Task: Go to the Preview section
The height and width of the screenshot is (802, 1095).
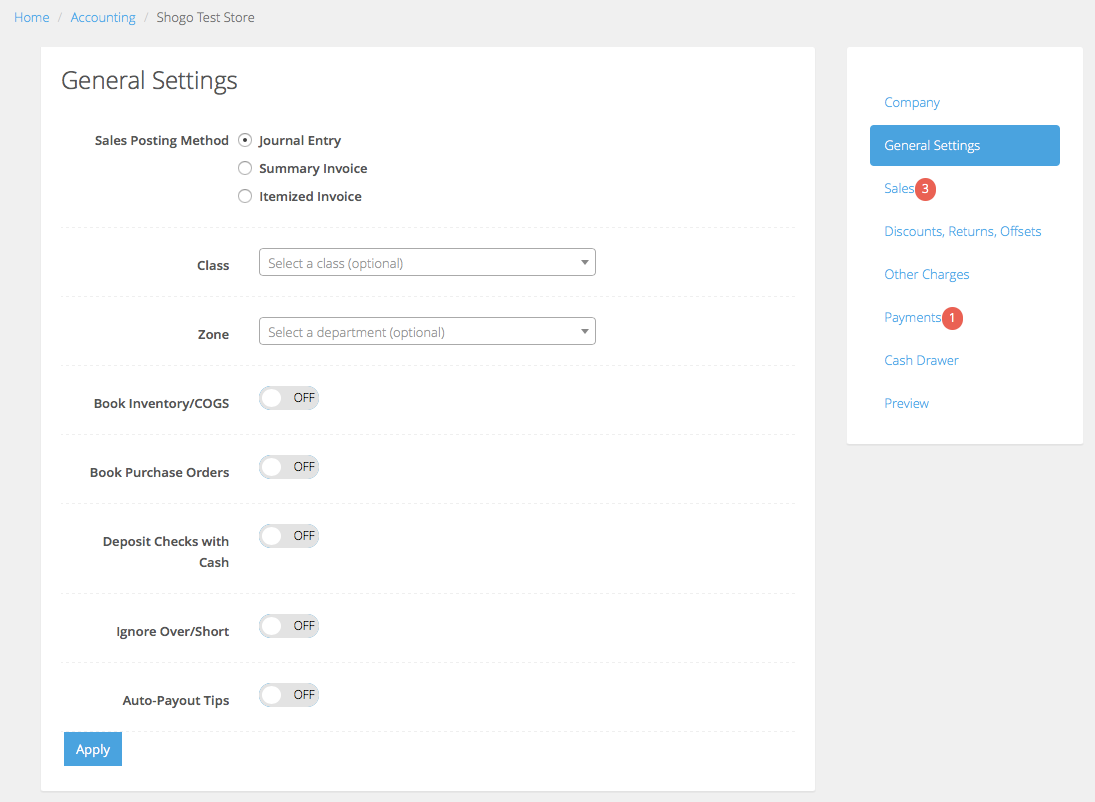Action: click(906, 403)
